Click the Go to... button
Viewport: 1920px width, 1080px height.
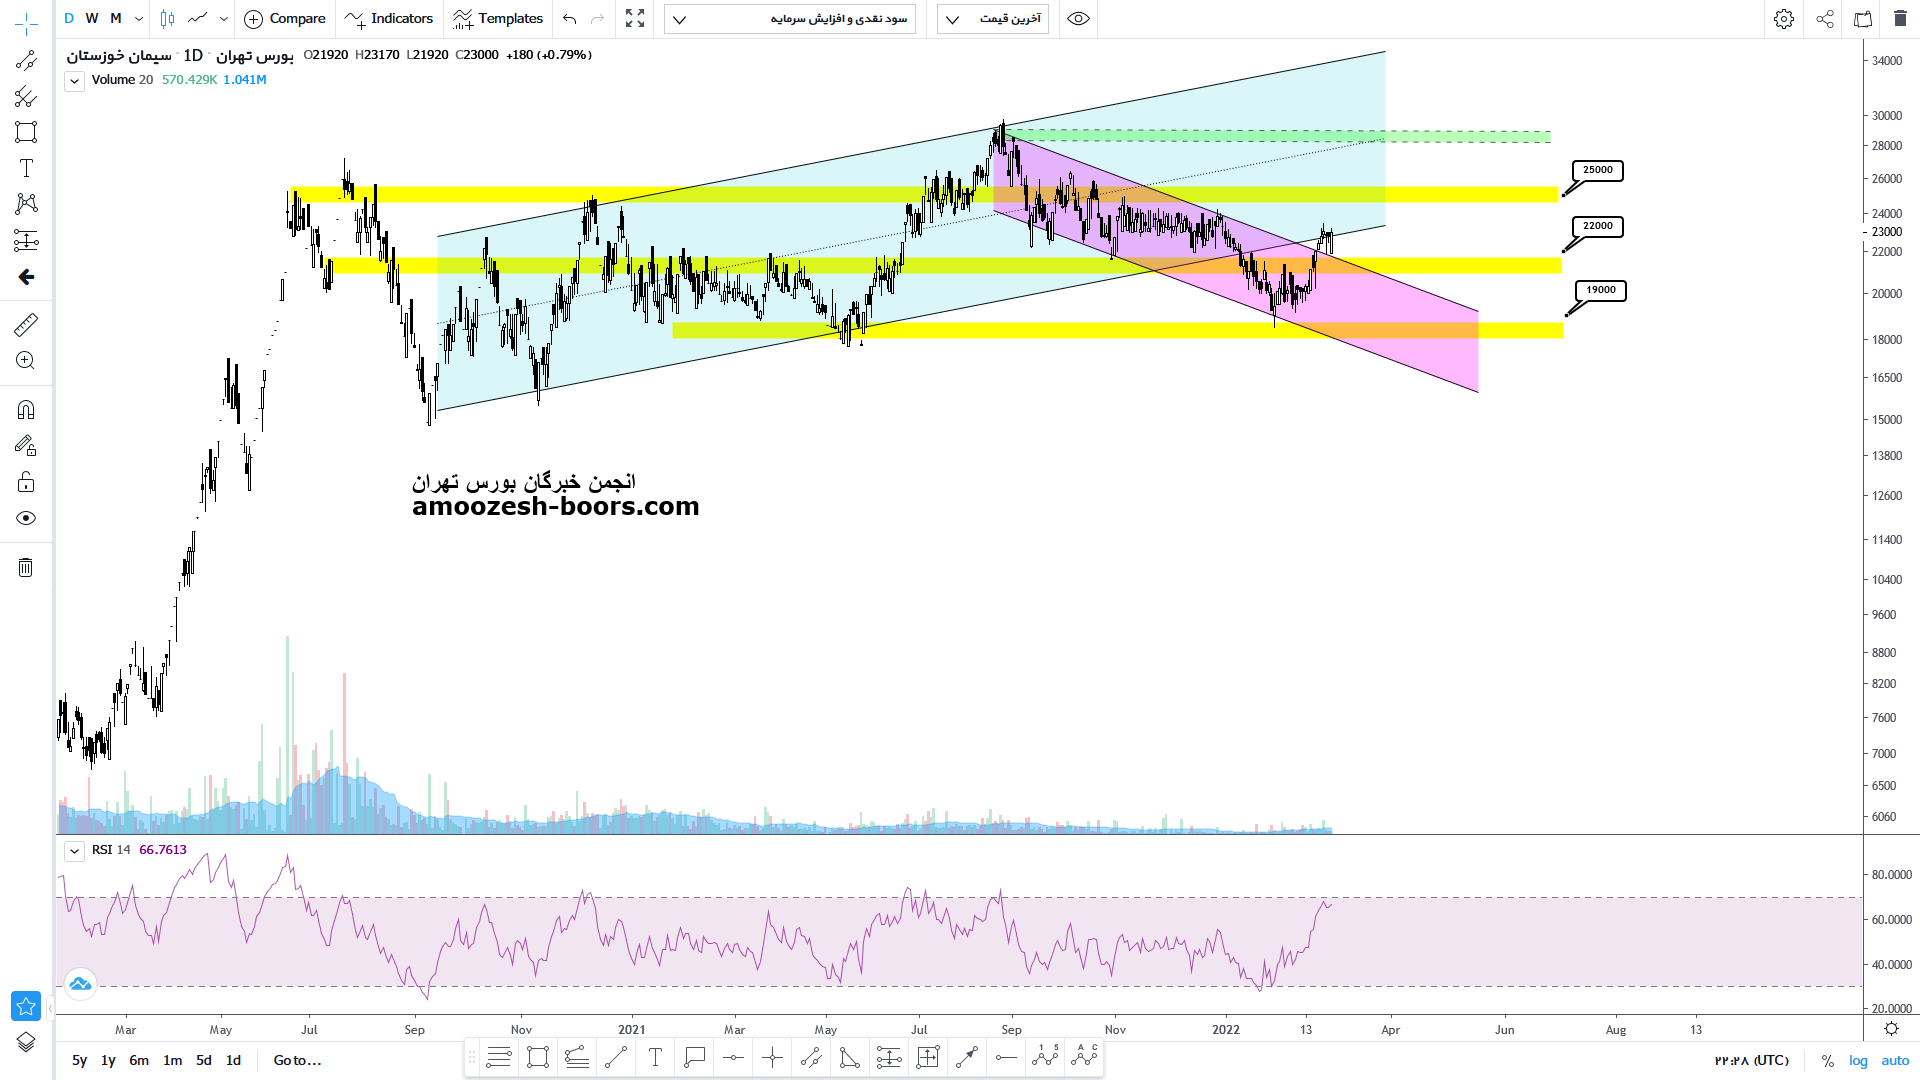297,1060
